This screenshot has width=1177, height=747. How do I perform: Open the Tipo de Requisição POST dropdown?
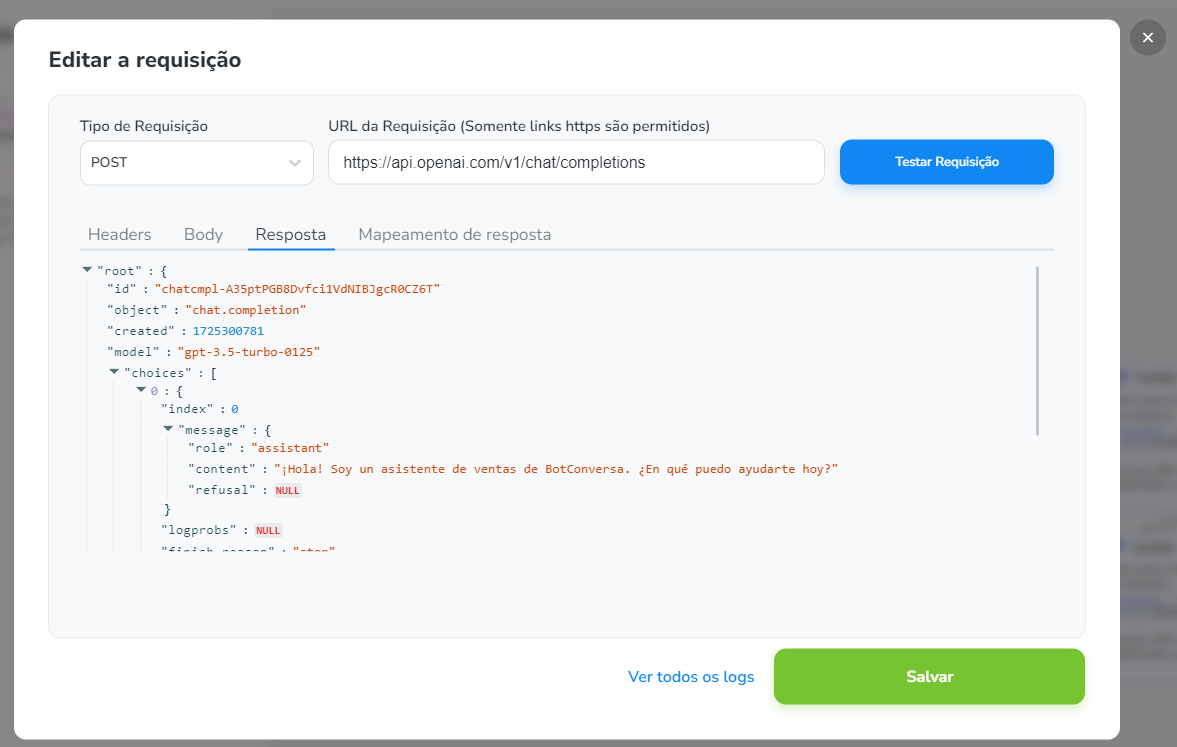tap(197, 162)
